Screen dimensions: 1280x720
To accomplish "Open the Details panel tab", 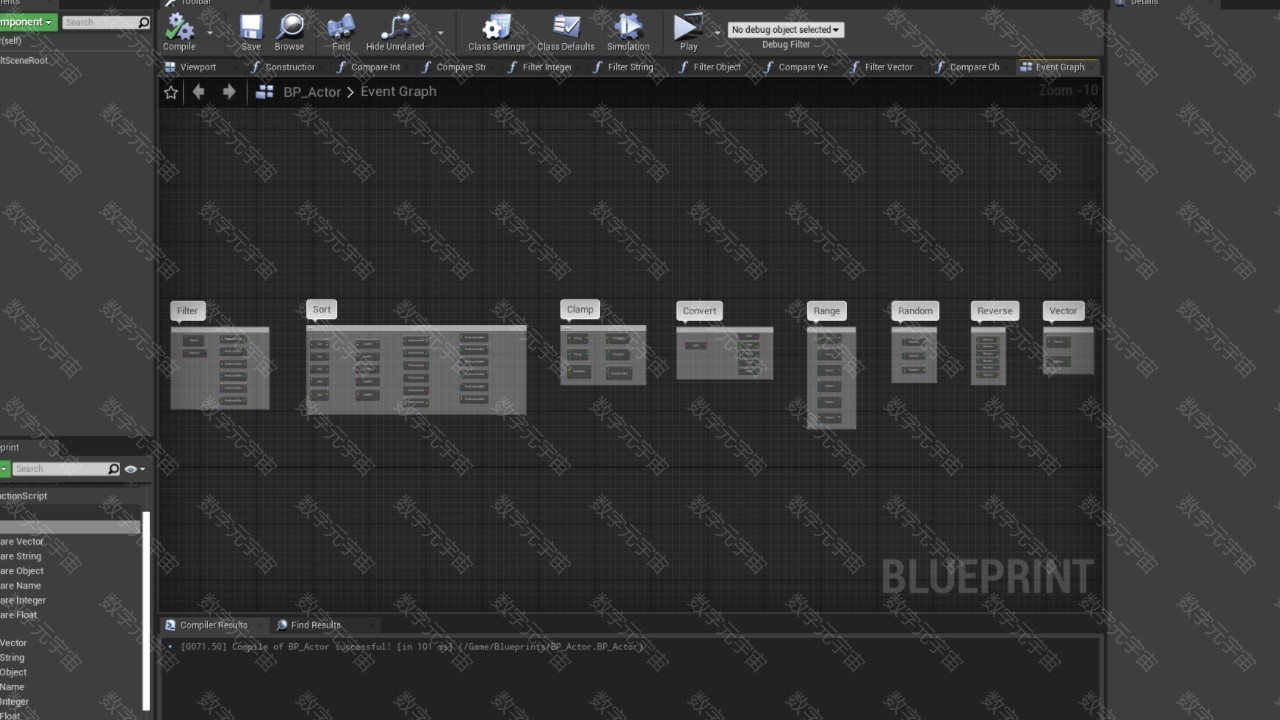I will point(1144,3).
